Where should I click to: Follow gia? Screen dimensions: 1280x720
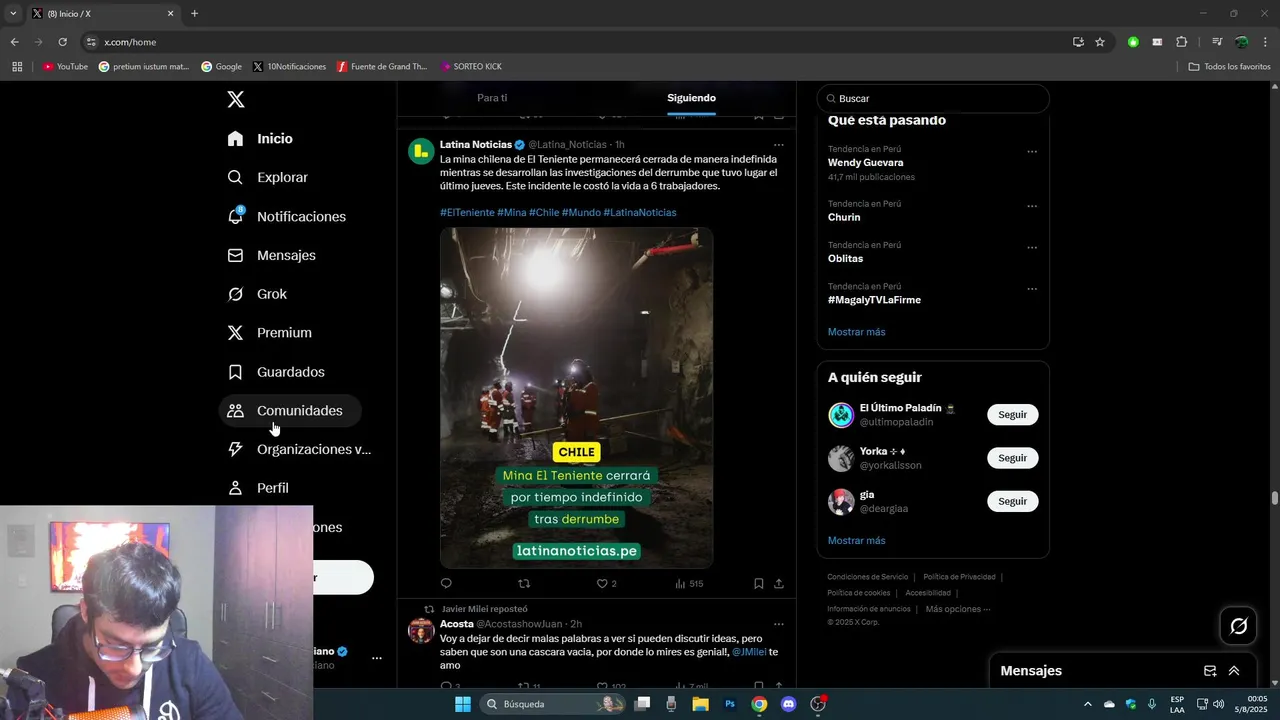pos(1012,501)
